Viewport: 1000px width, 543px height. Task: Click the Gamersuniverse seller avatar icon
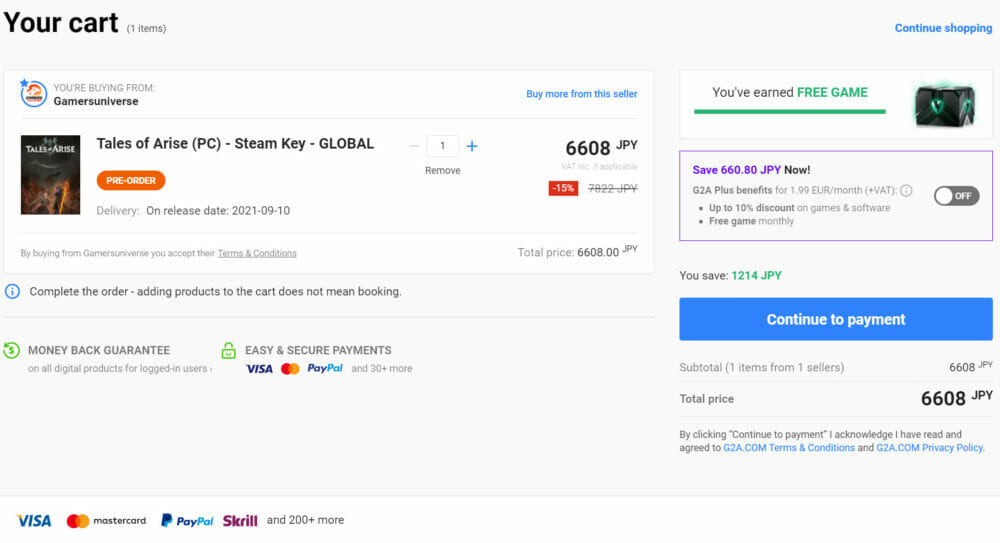click(x=34, y=94)
